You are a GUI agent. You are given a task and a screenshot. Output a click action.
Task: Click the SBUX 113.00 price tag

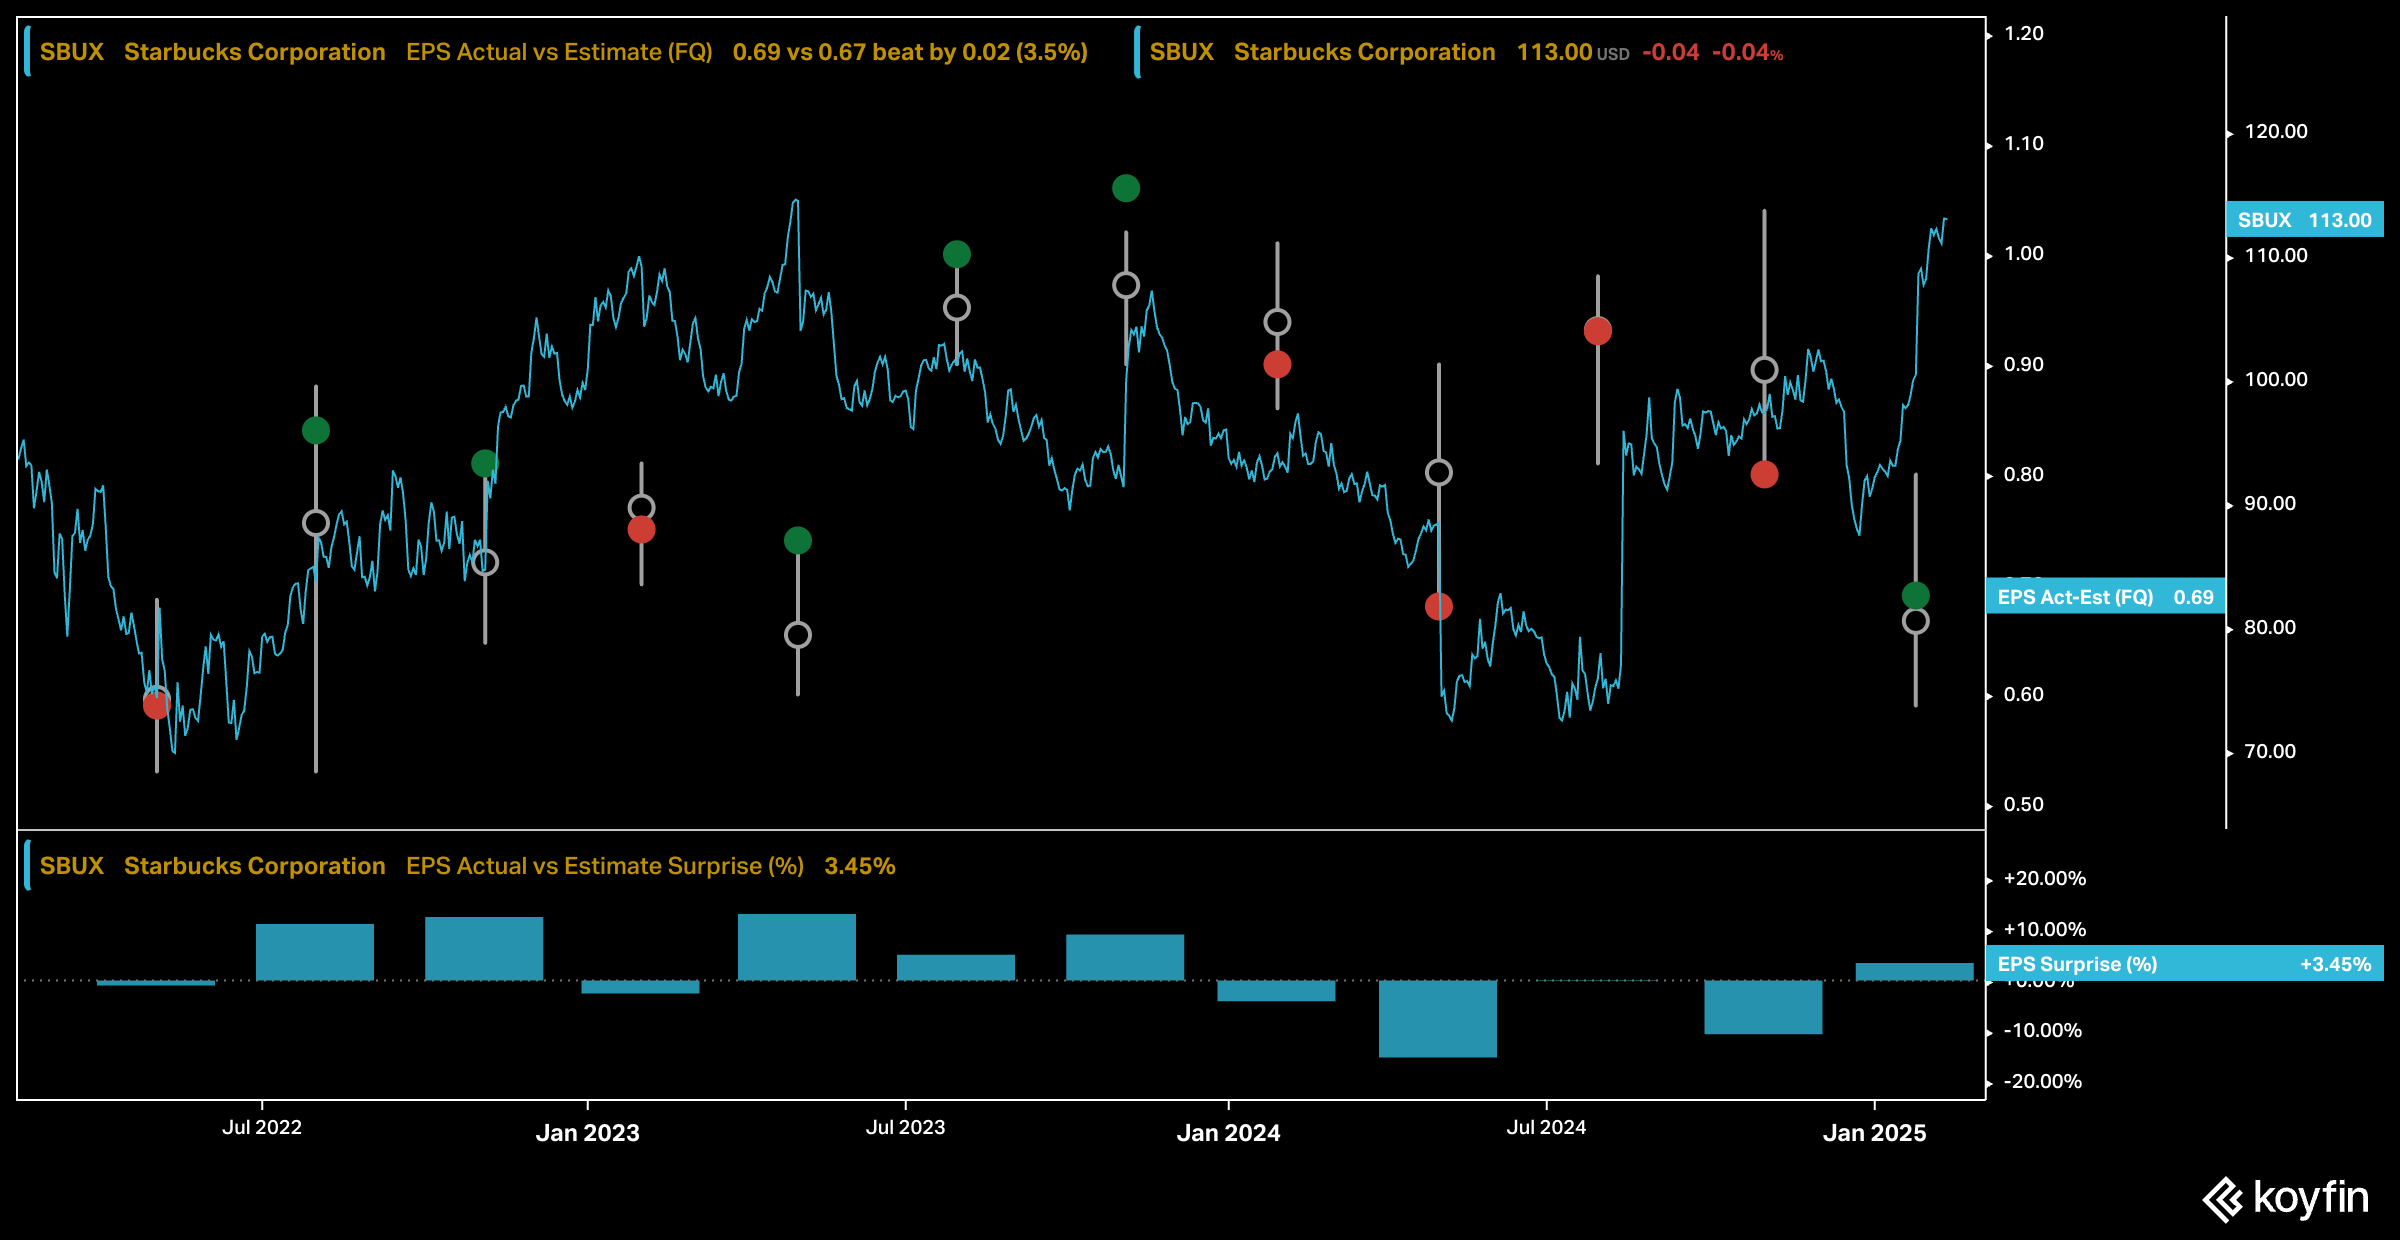pyautogui.click(x=2305, y=220)
